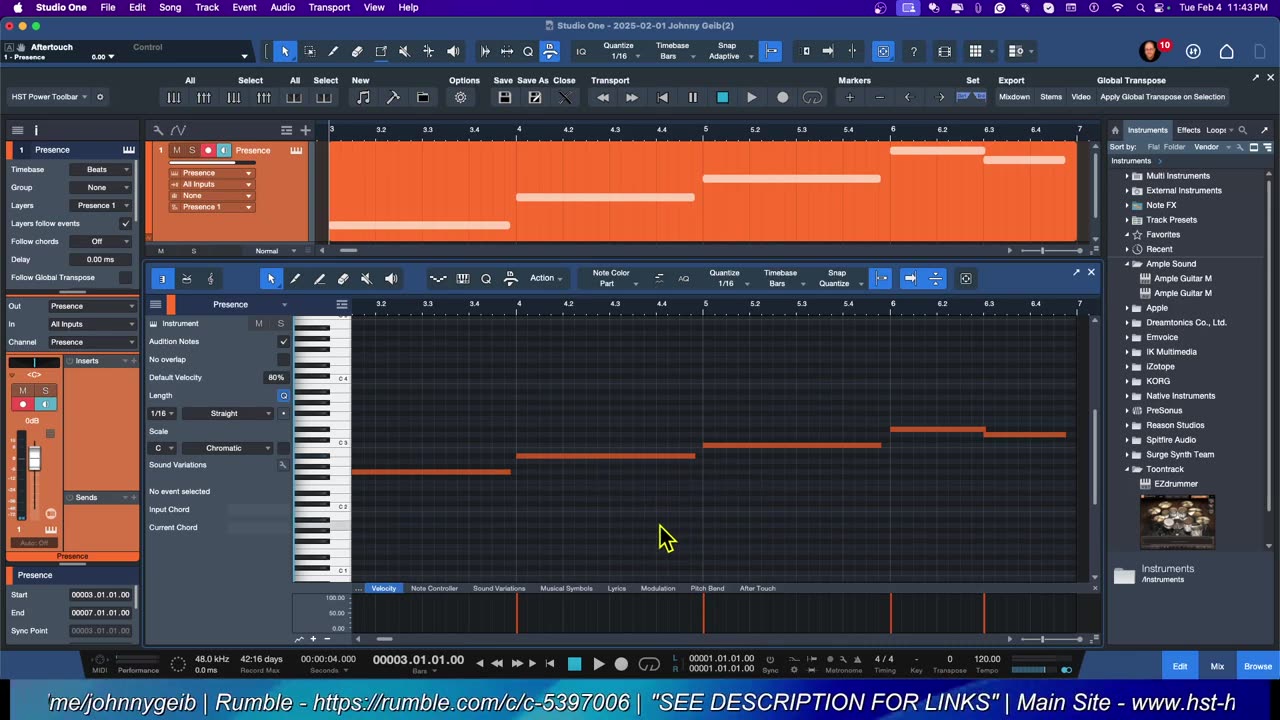Click the Options gear icon
1280x720 pixels.
click(461, 97)
